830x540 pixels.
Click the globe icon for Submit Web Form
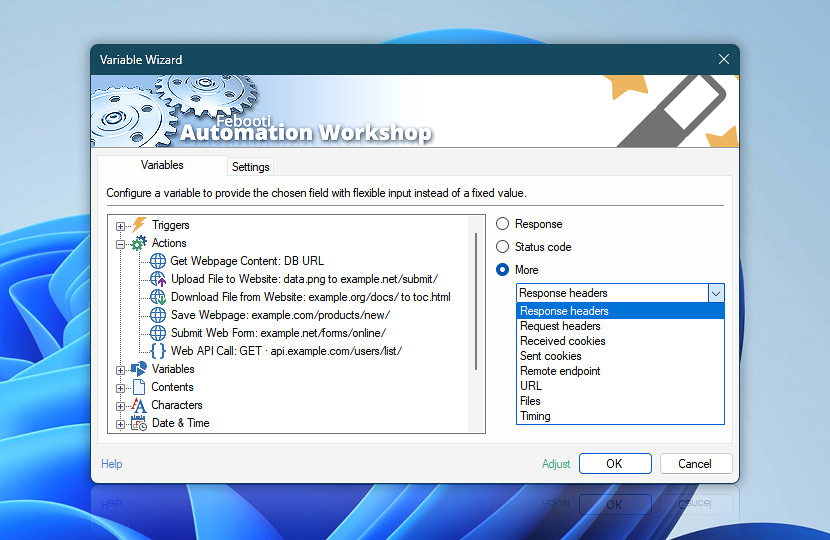(158, 333)
